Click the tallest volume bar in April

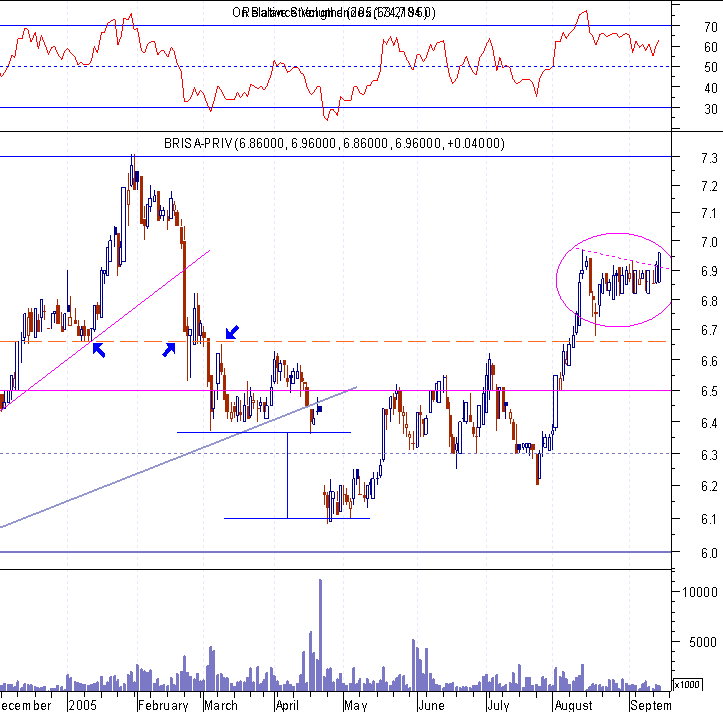(x=320, y=635)
